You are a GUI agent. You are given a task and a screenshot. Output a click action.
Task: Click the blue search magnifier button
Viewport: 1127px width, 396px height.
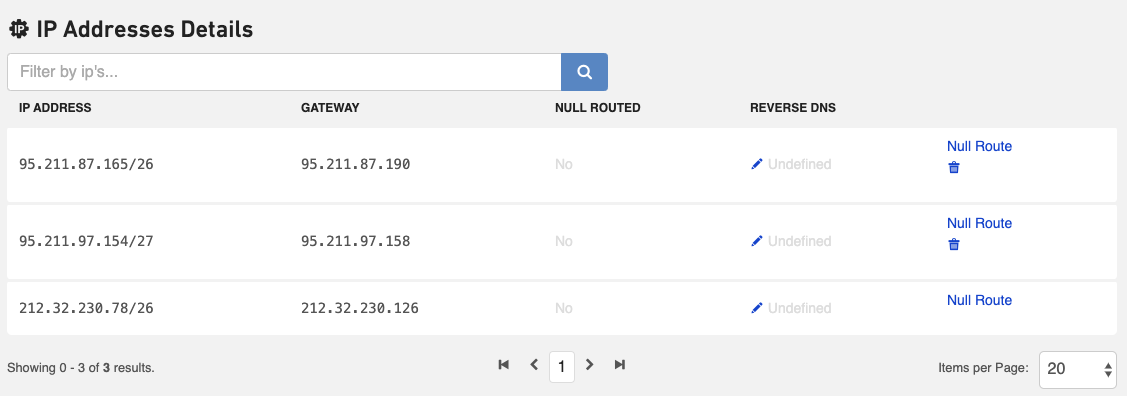[x=584, y=72]
